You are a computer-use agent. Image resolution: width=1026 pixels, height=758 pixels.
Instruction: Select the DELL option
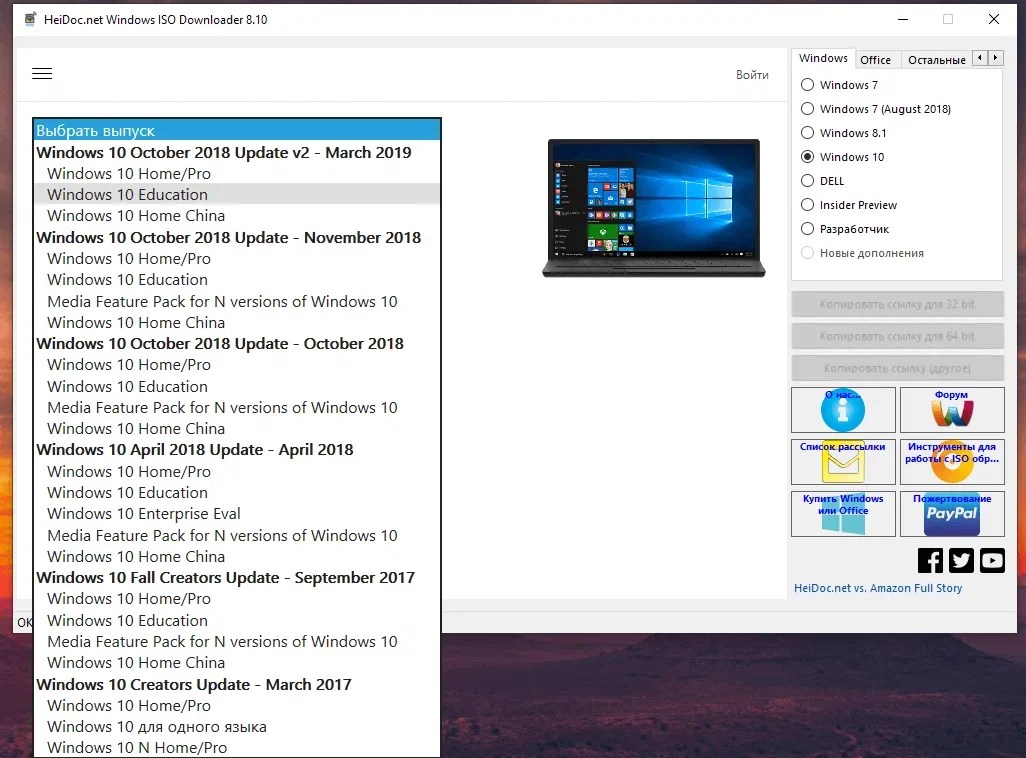806,181
